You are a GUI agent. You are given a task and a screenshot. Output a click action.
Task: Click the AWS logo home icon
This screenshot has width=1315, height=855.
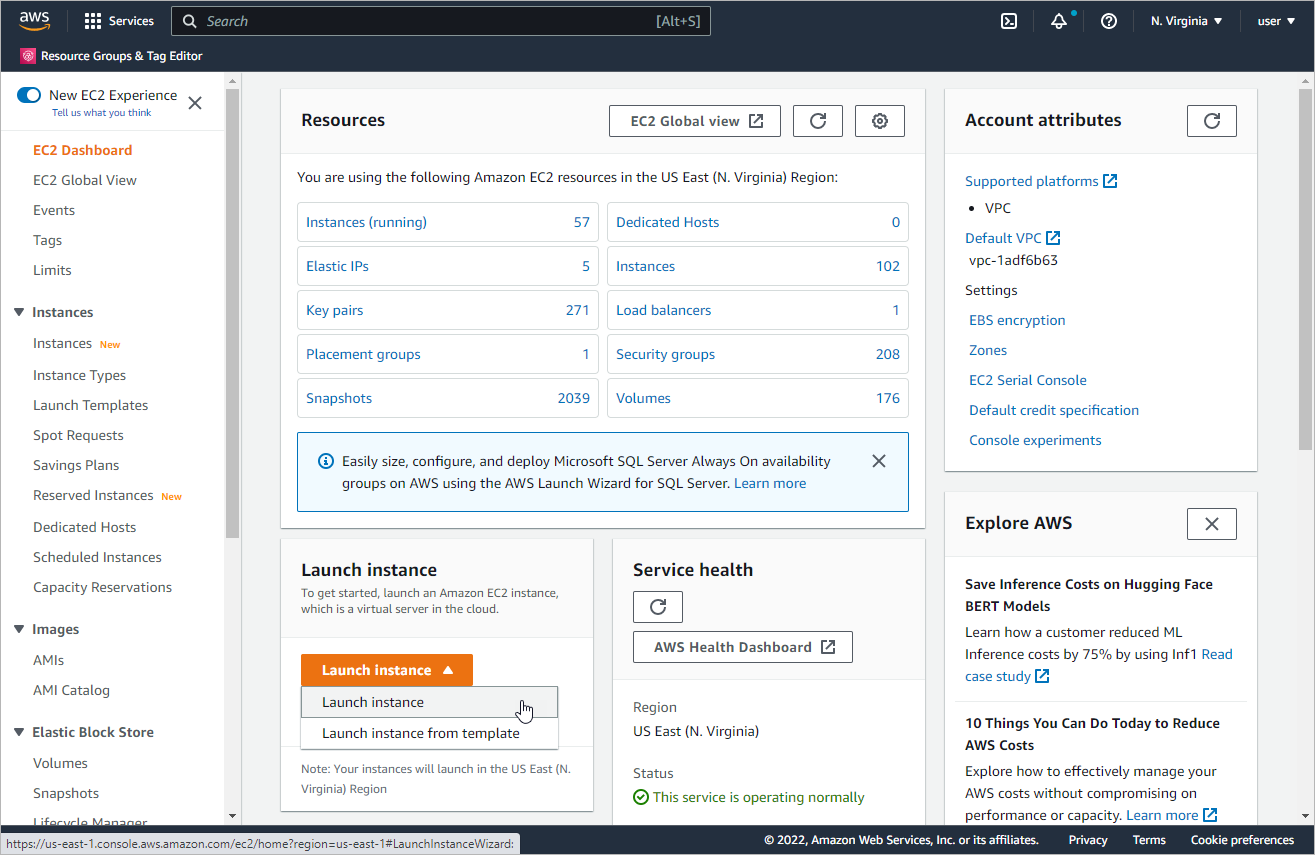click(x=34, y=21)
